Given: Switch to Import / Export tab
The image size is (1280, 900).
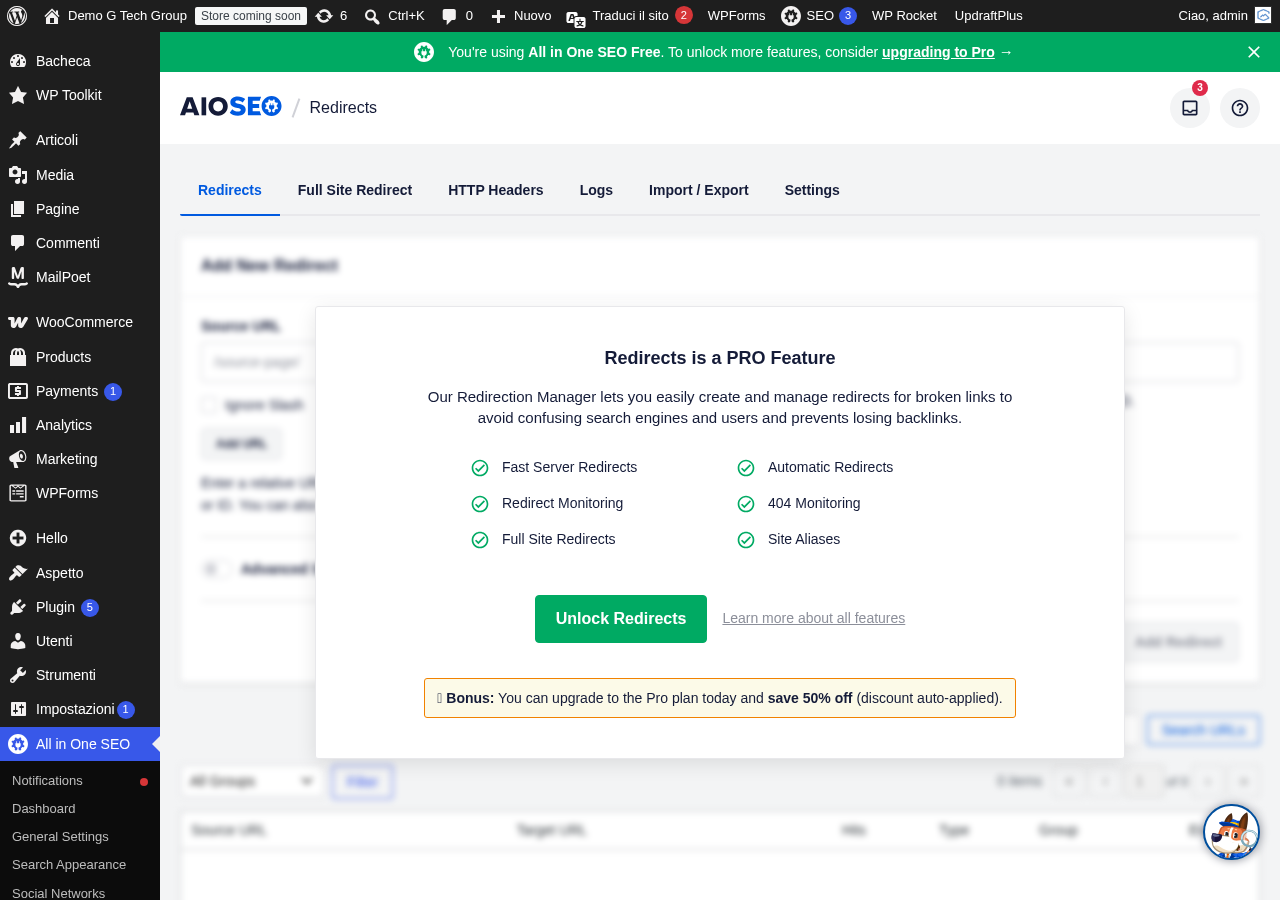Looking at the screenshot, I should tap(699, 190).
